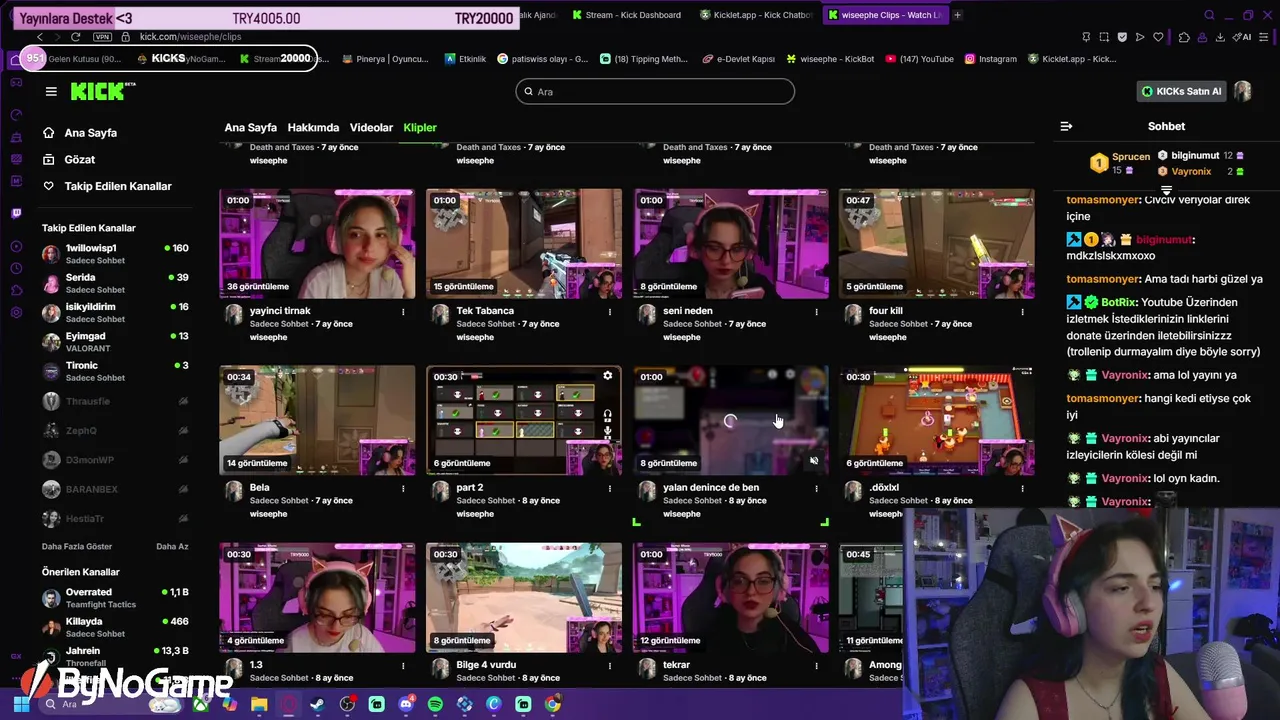Open Serida followed channel
The height and width of the screenshot is (720, 1280).
tap(115, 283)
